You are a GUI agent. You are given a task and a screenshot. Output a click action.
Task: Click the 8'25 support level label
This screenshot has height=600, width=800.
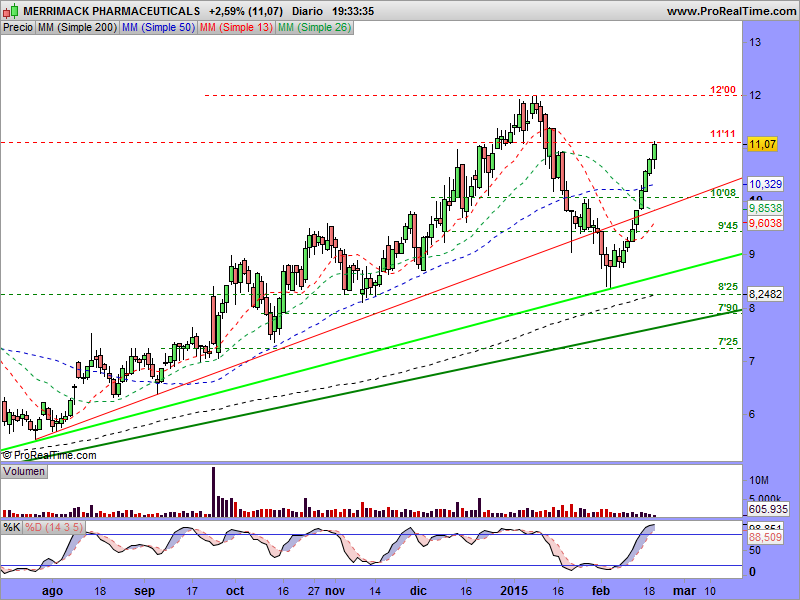[728, 287]
